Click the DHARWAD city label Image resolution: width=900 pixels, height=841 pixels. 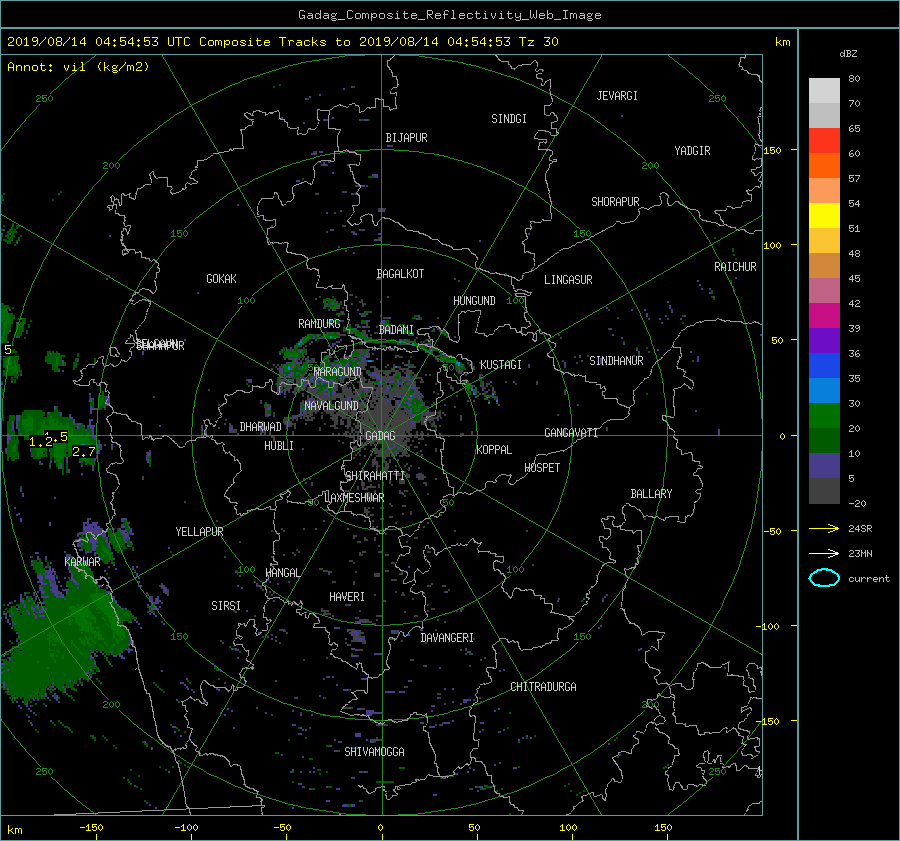pos(261,427)
